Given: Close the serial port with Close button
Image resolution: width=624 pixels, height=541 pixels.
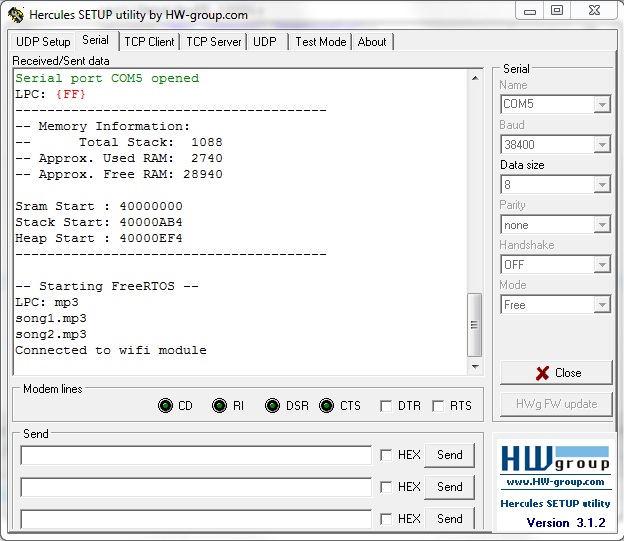Looking at the screenshot, I should (x=556, y=373).
